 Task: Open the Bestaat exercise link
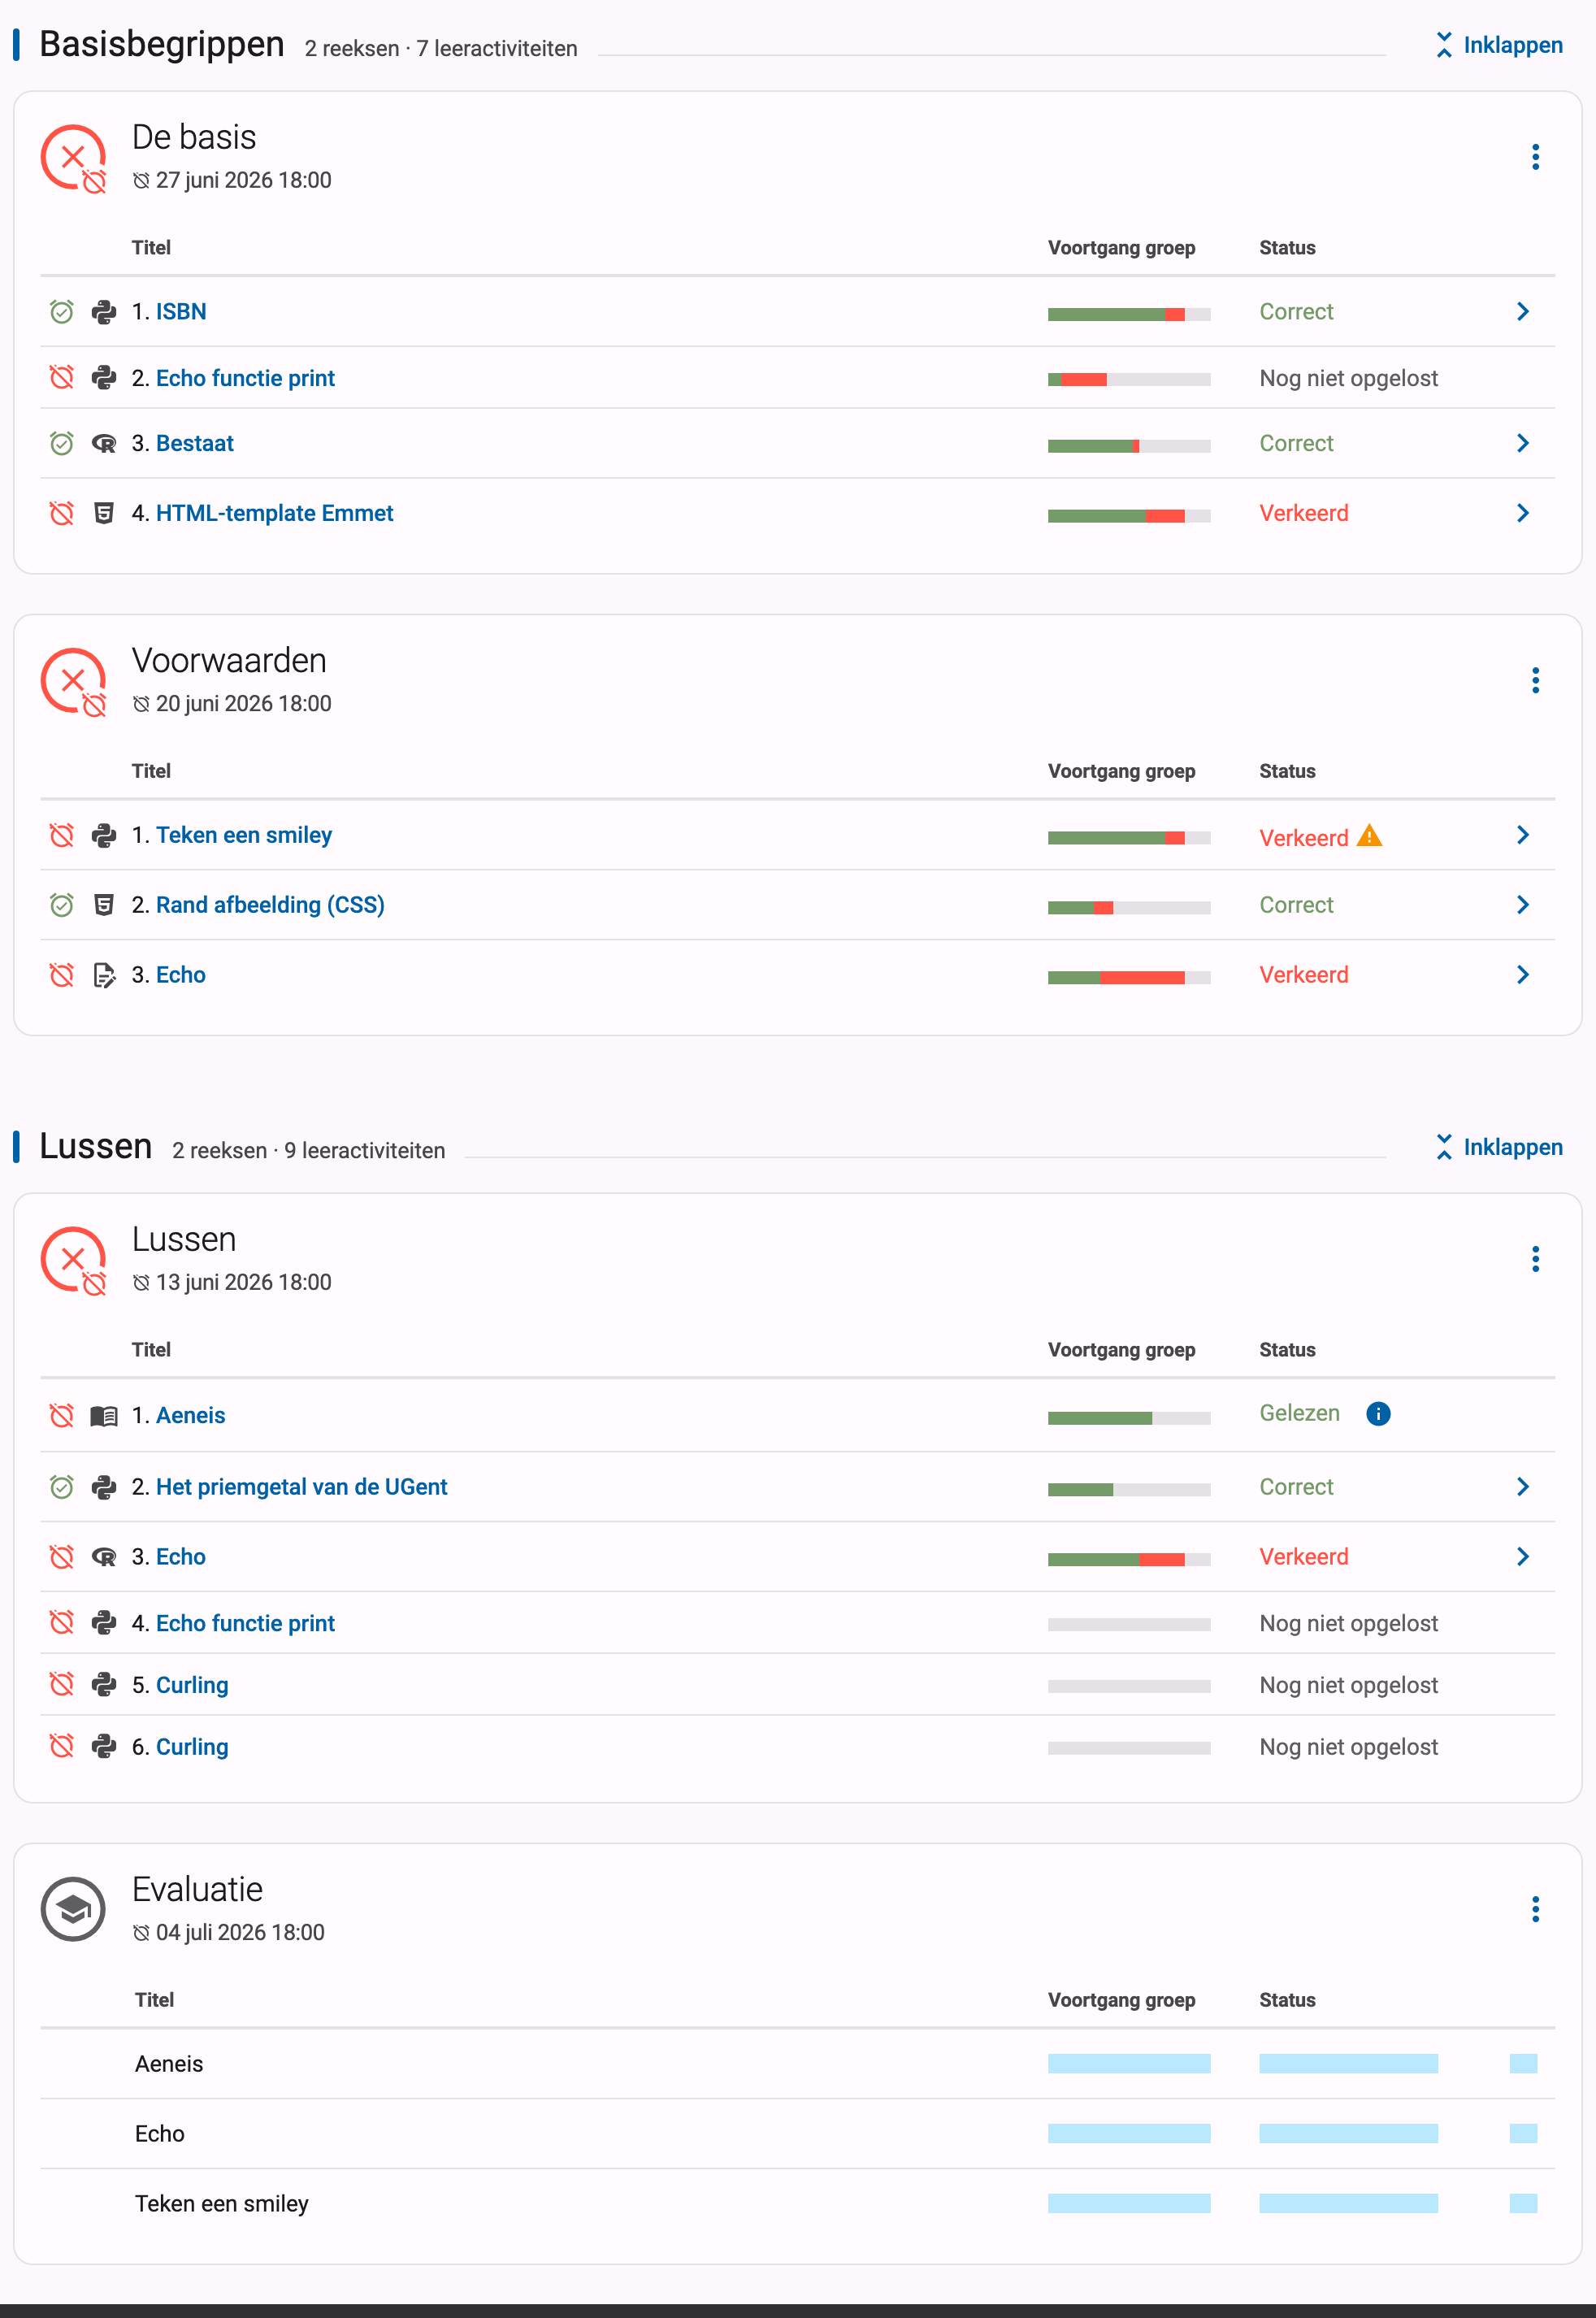pos(195,443)
